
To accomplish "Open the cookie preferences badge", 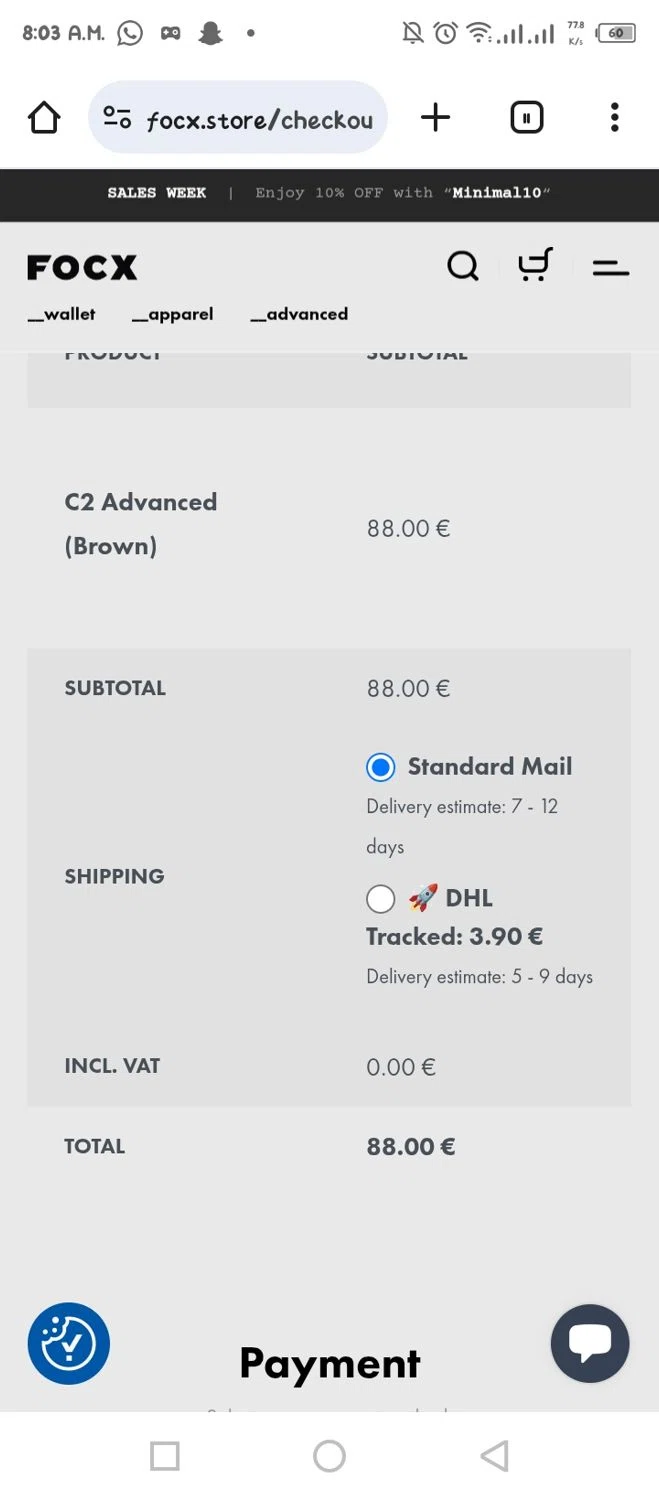I will pyautogui.click(x=69, y=1343).
